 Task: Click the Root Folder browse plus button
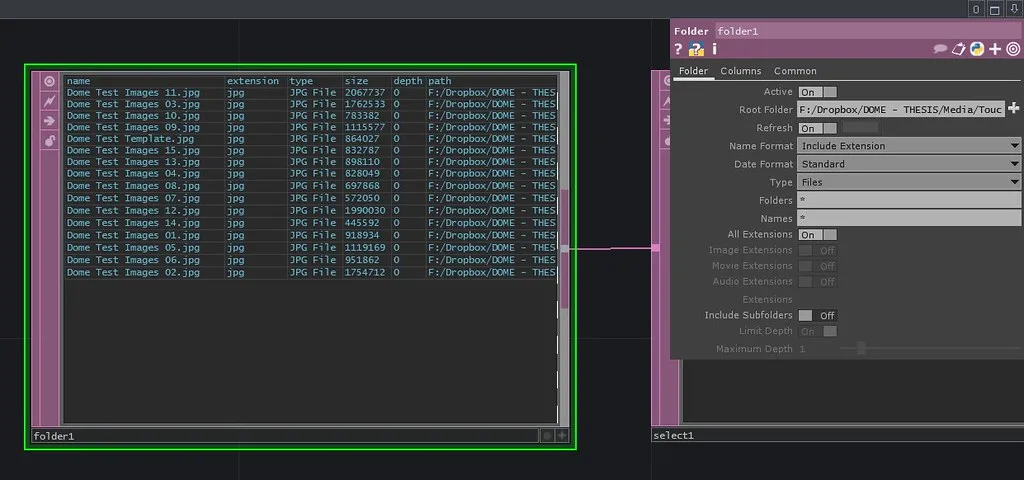(x=1014, y=109)
